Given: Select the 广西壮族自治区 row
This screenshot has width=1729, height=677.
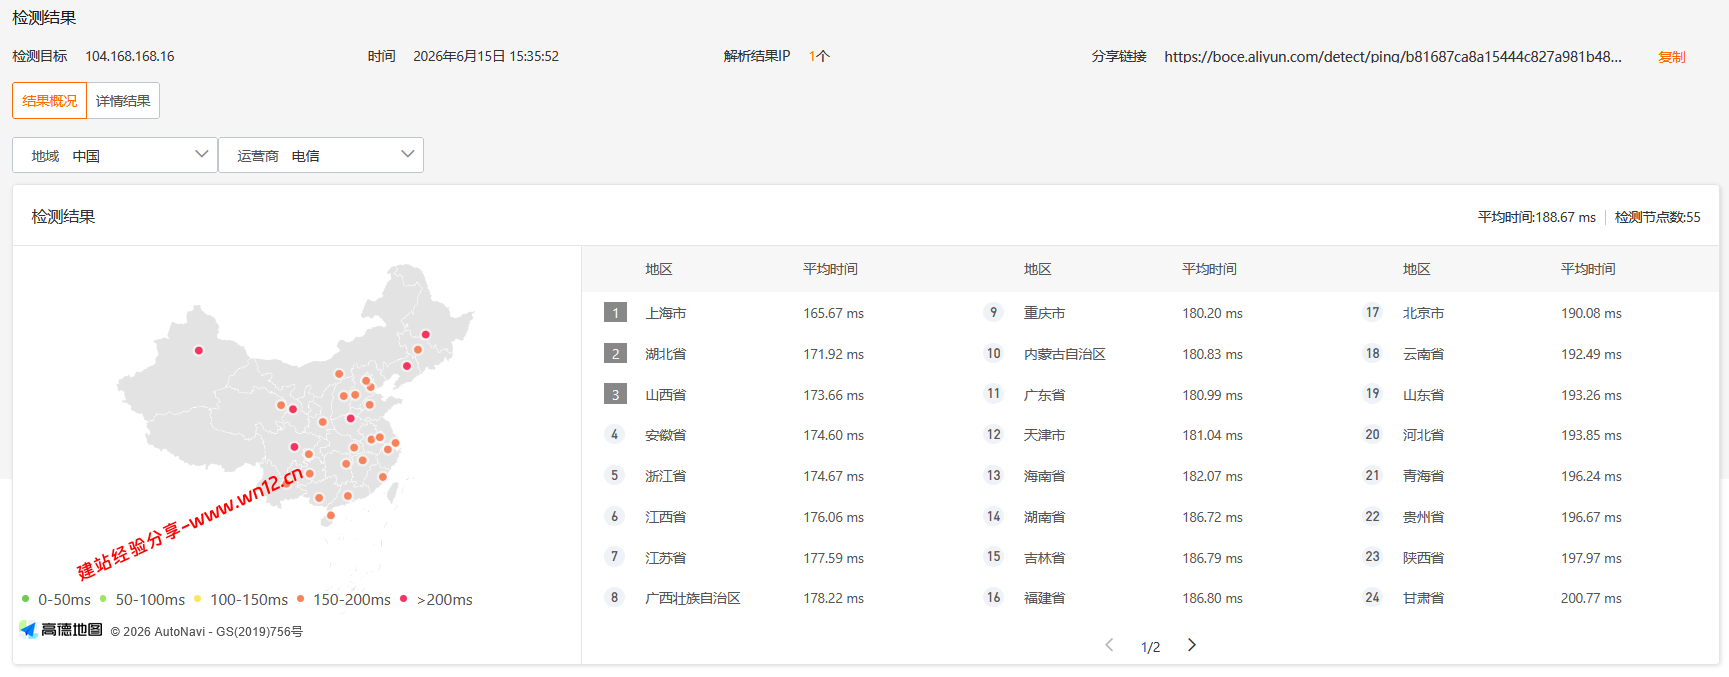Looking at the screenshot, I should 771,598.
